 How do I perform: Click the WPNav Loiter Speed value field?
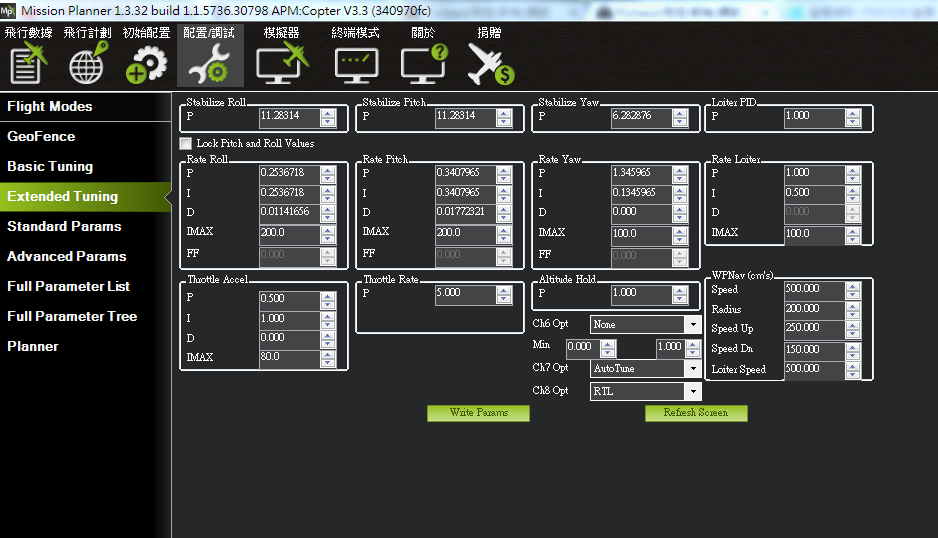click(x=815, y=369)
